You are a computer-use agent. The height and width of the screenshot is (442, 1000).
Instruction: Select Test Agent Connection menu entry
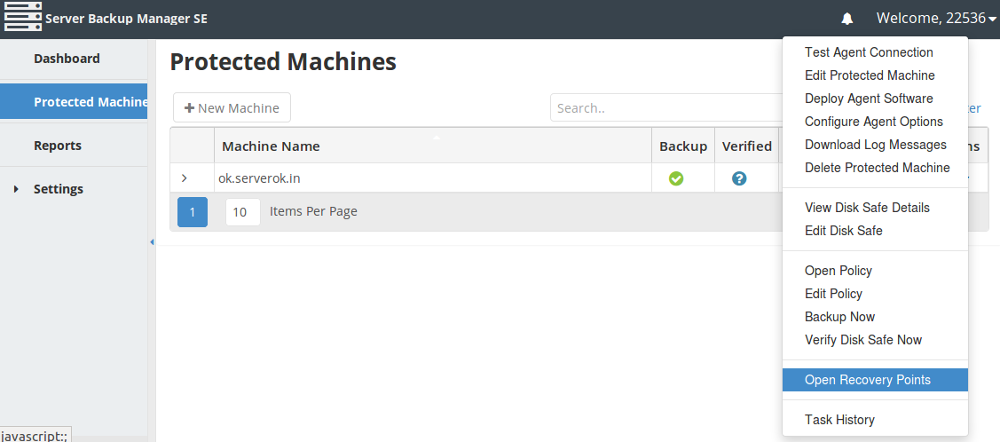[x=868, y=53]
